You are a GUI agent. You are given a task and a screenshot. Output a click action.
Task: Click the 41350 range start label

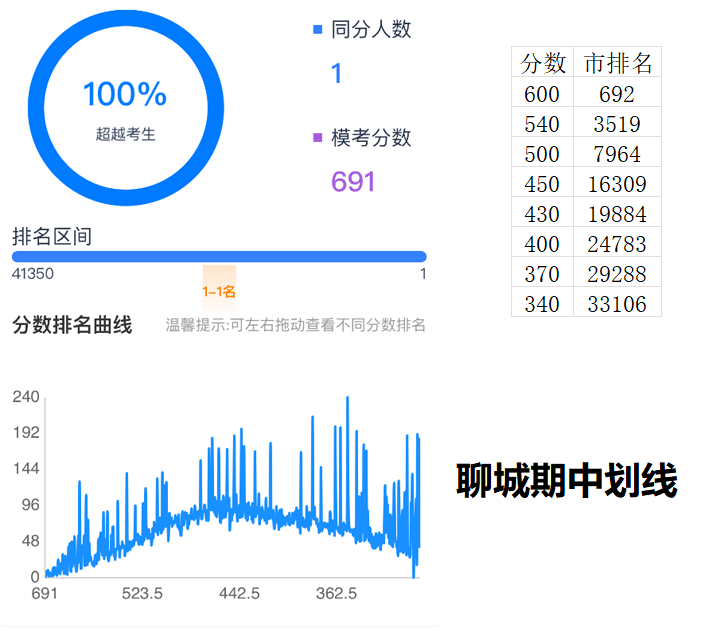click(32, 274)
